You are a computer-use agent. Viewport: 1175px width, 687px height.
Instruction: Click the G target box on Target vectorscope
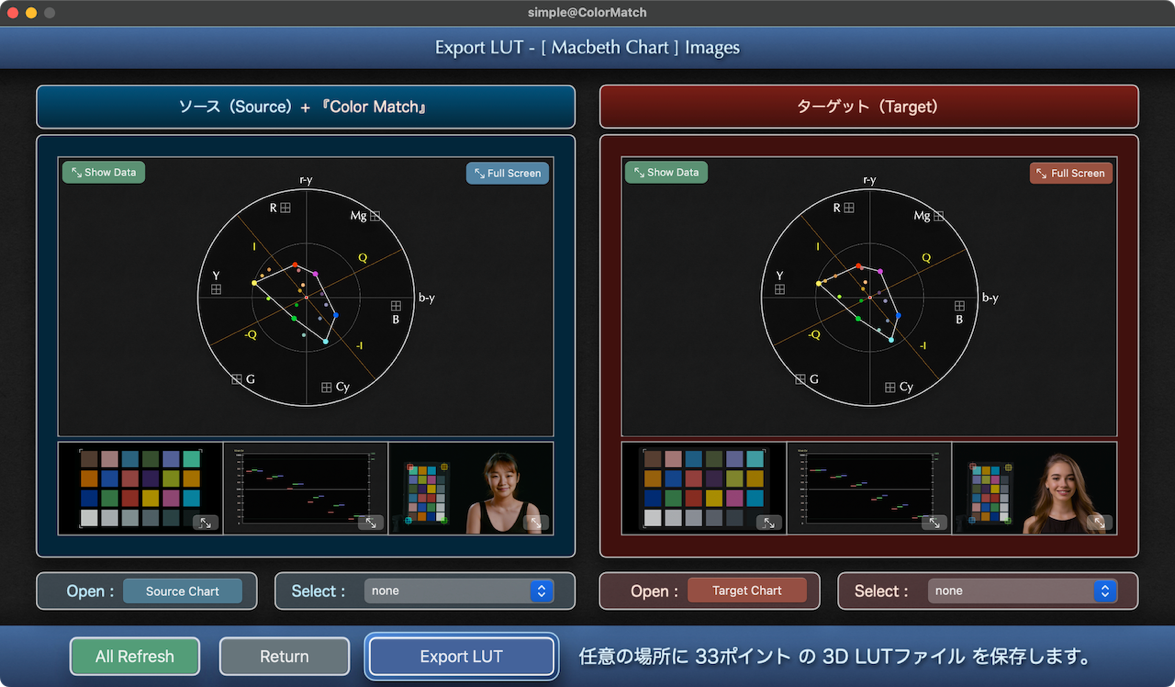coord(800,379)
